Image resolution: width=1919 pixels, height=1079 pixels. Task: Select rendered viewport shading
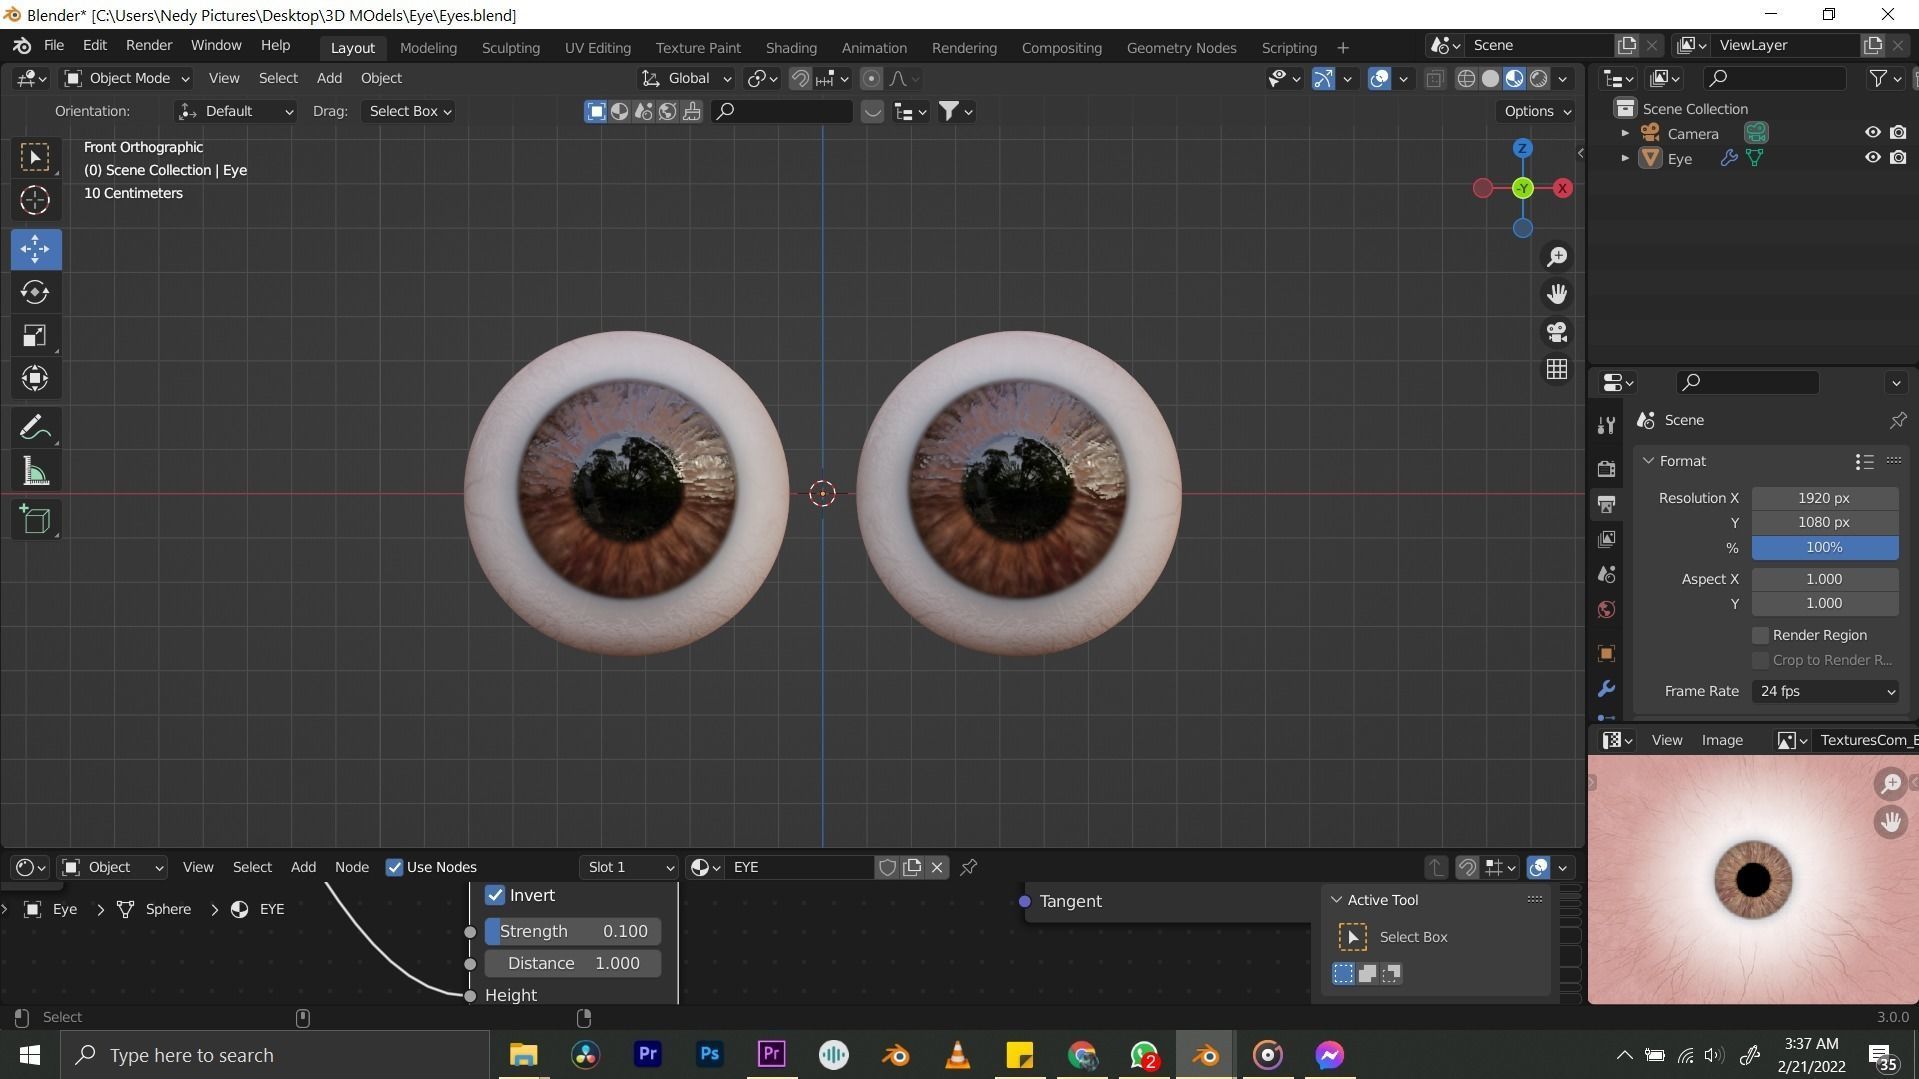tap(1539, 79)
